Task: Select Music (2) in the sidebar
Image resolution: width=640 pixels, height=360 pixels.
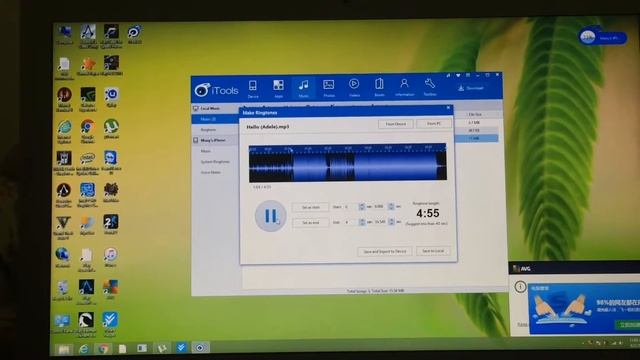Action: point(215,119)
